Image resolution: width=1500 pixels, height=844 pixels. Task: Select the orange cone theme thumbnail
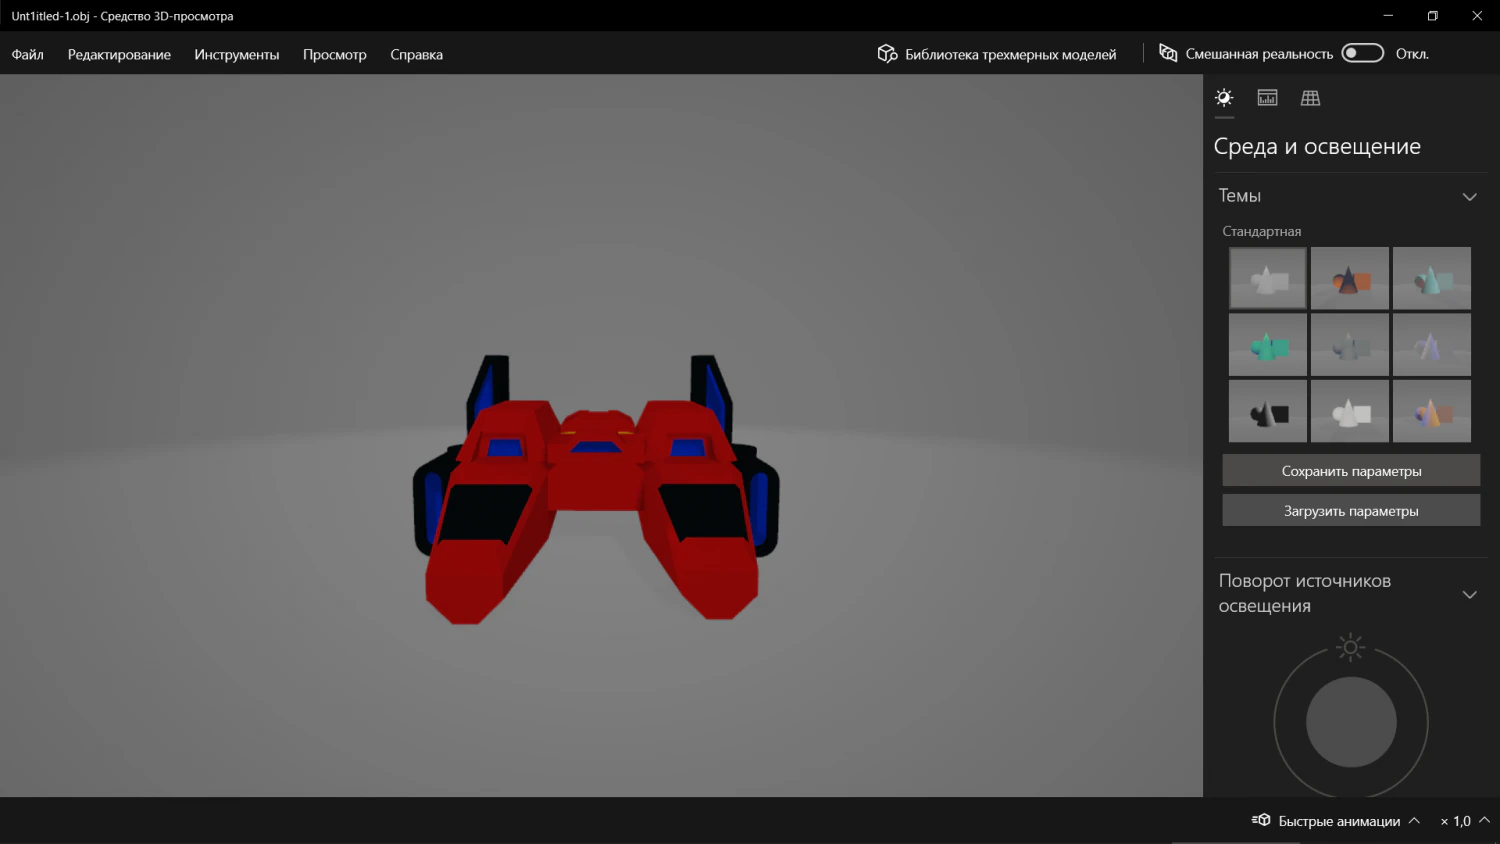(1349, 278)
